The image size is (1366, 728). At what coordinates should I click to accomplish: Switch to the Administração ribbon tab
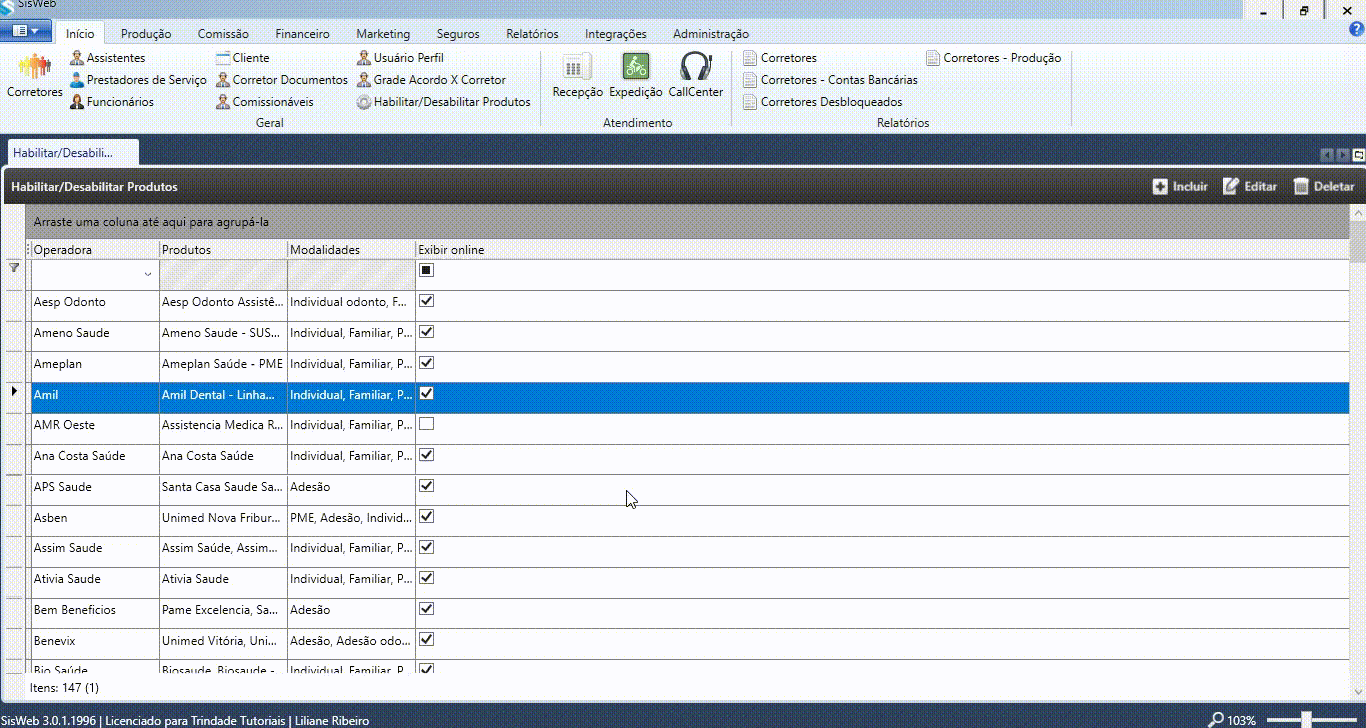tap(711, 34)
